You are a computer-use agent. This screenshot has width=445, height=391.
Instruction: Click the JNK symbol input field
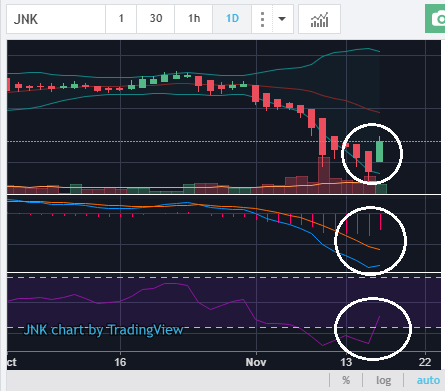click(56, 19)
